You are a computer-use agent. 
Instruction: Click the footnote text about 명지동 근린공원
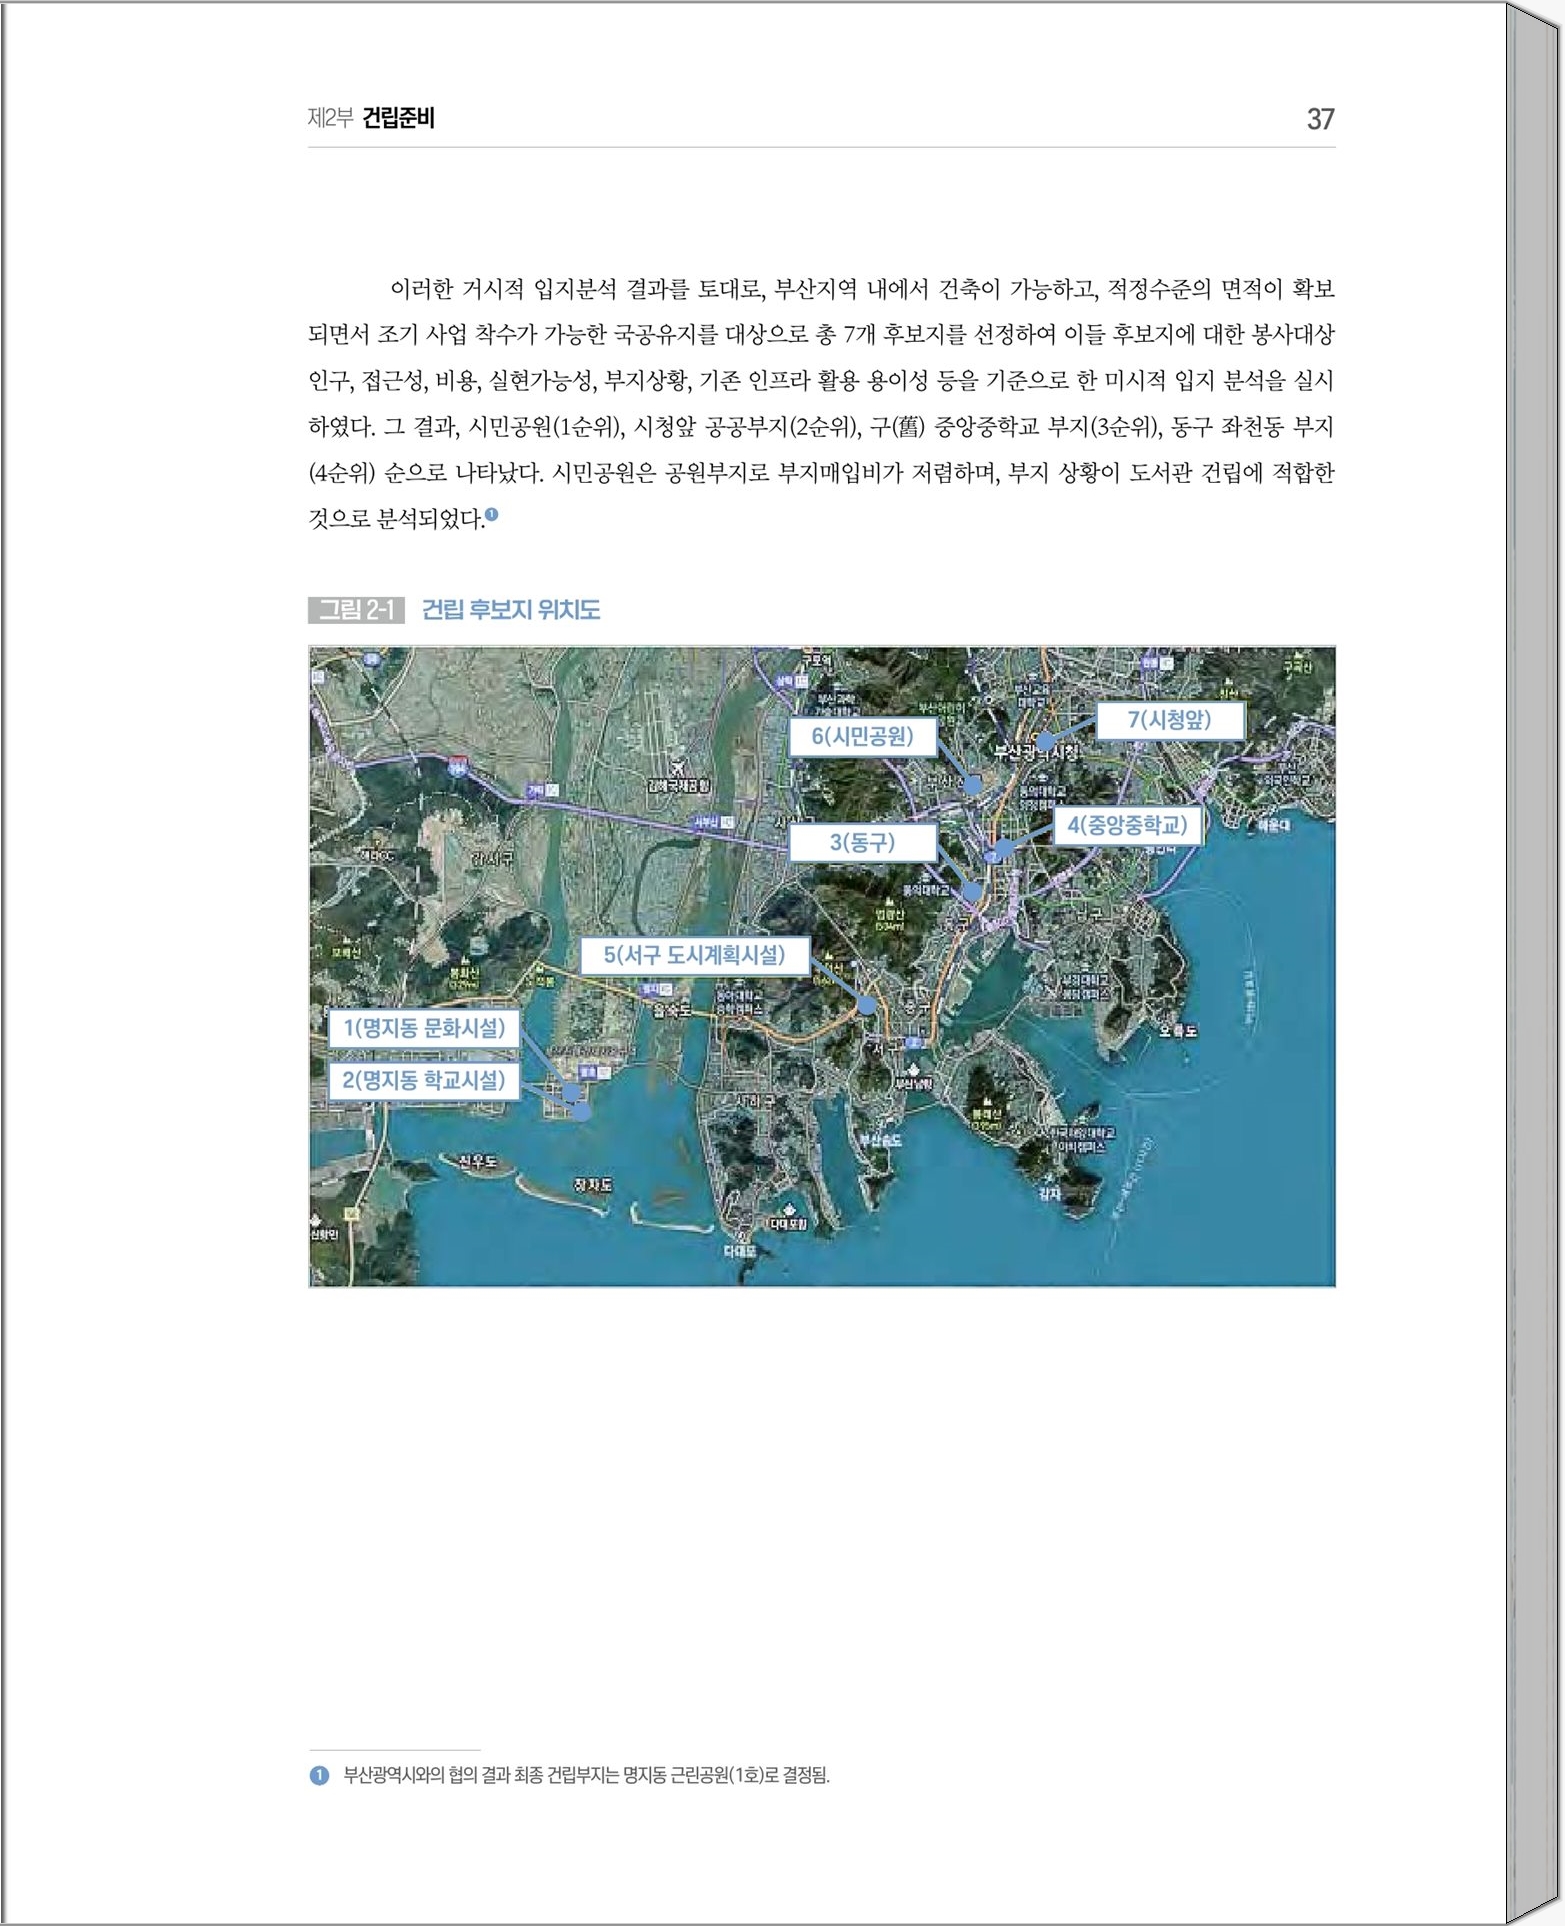coord(587,1776)
